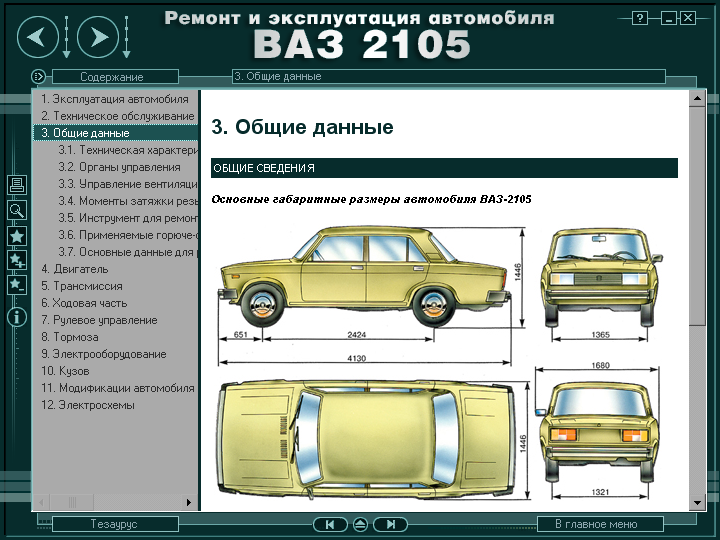The height and width of the screenshot is (540, 720).
Task: Click the print icon in left sidebar
Action: click(x=17, y=185)
